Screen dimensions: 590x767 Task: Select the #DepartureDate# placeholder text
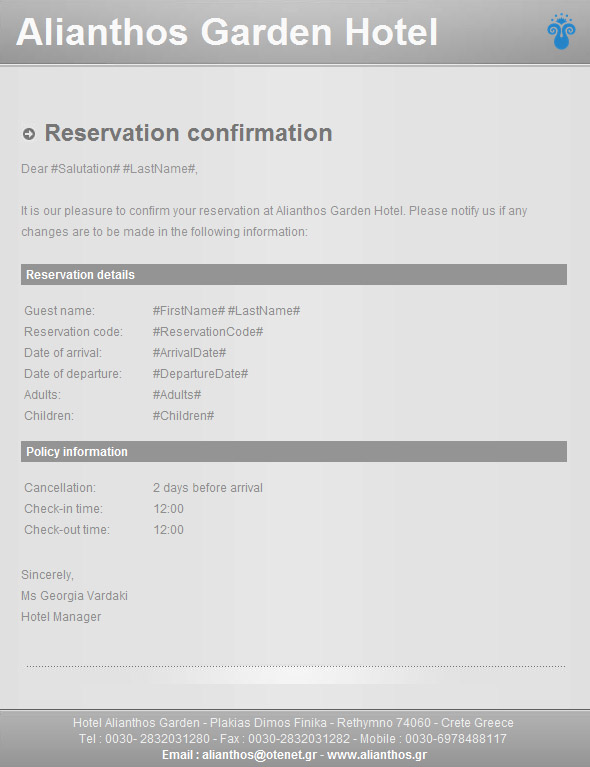(x=200, y=374)
